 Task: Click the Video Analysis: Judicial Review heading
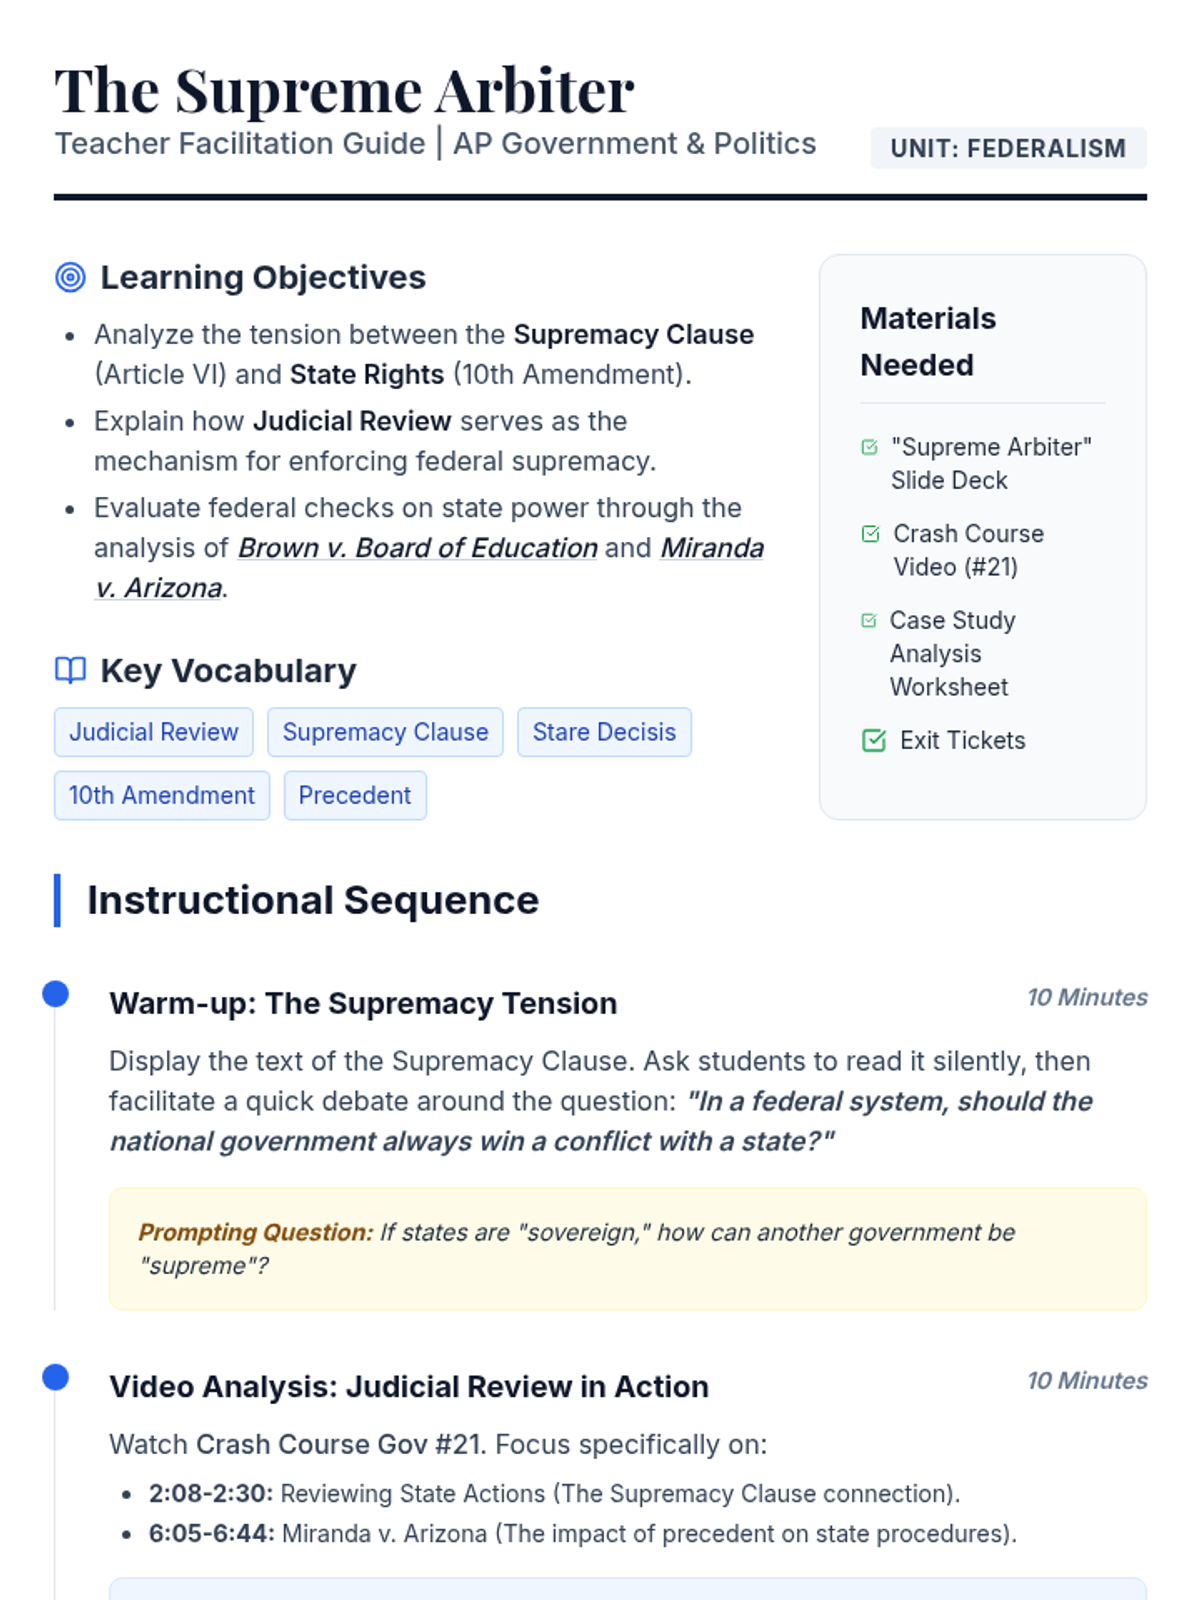coord(408,1386)
